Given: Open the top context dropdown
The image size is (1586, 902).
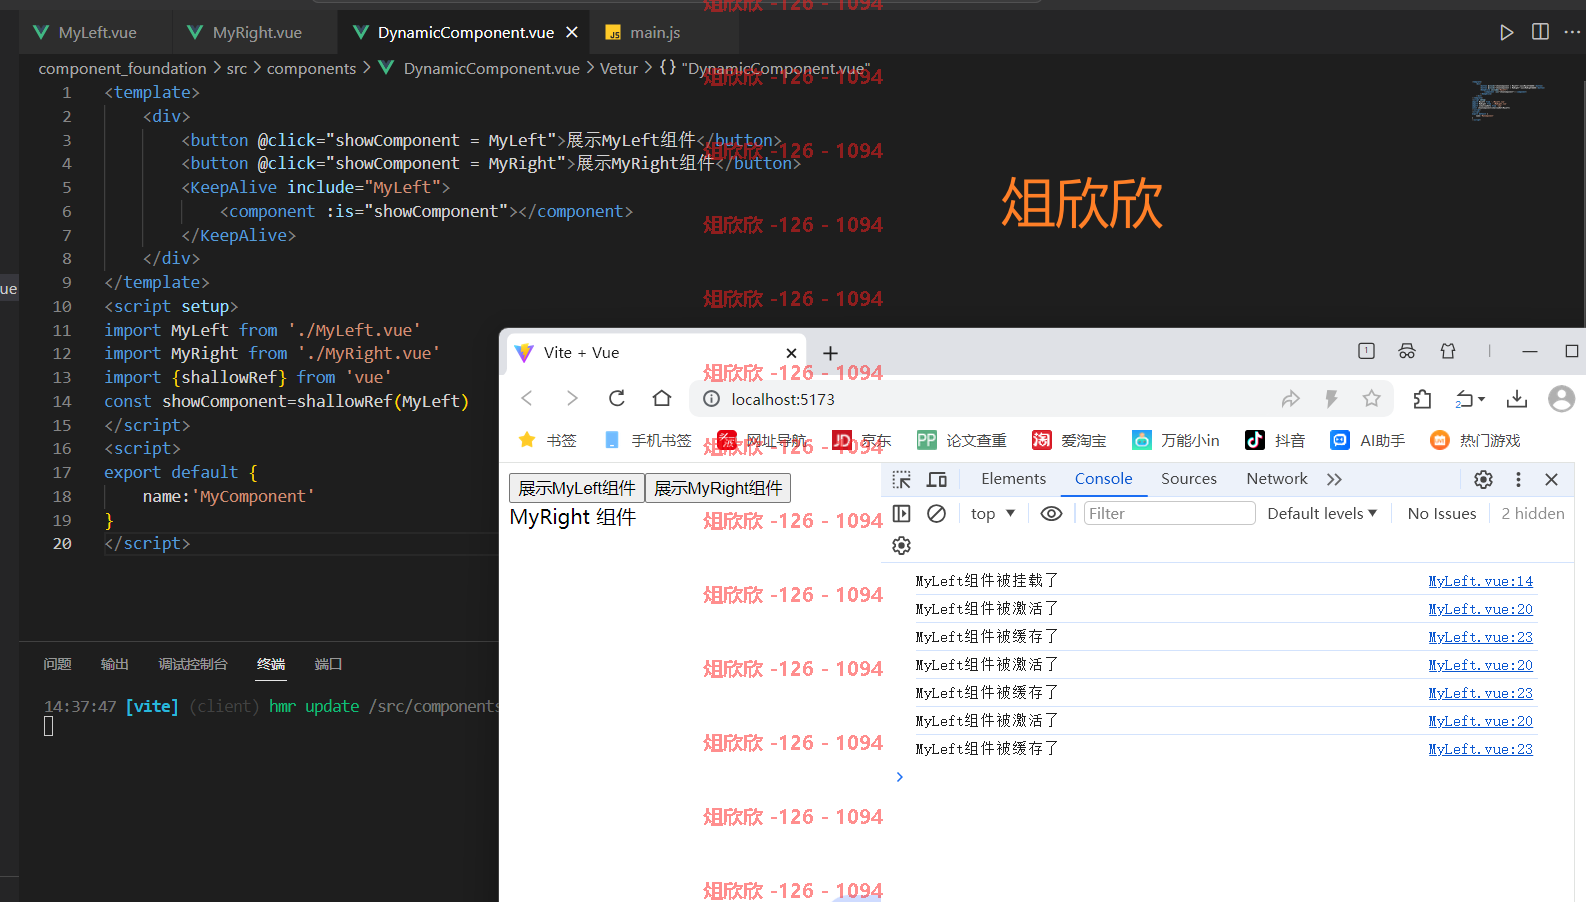Looking at the screenshot, I should 993,513.
